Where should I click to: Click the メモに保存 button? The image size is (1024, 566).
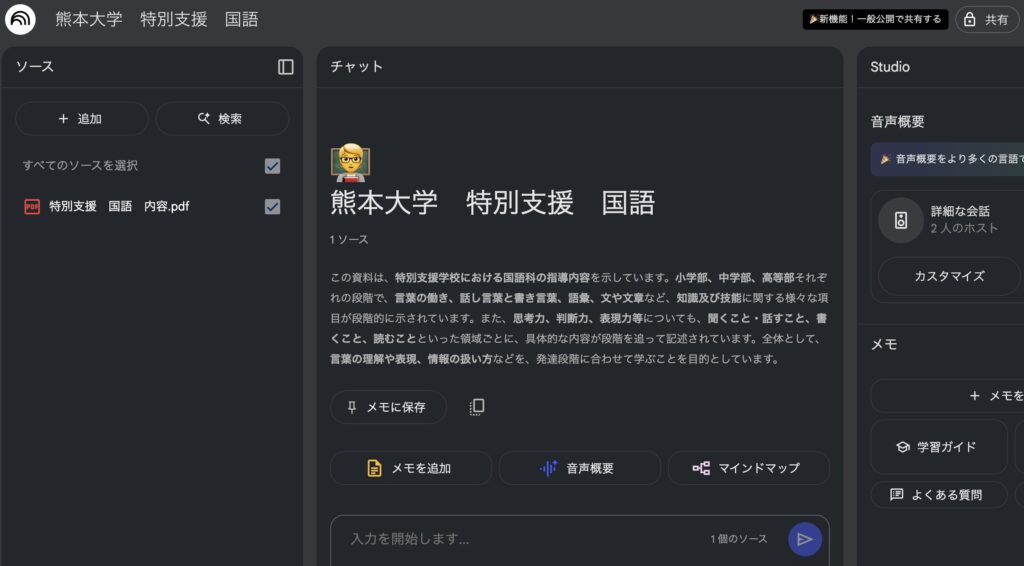pyautogui.click(x=388, y=407)
